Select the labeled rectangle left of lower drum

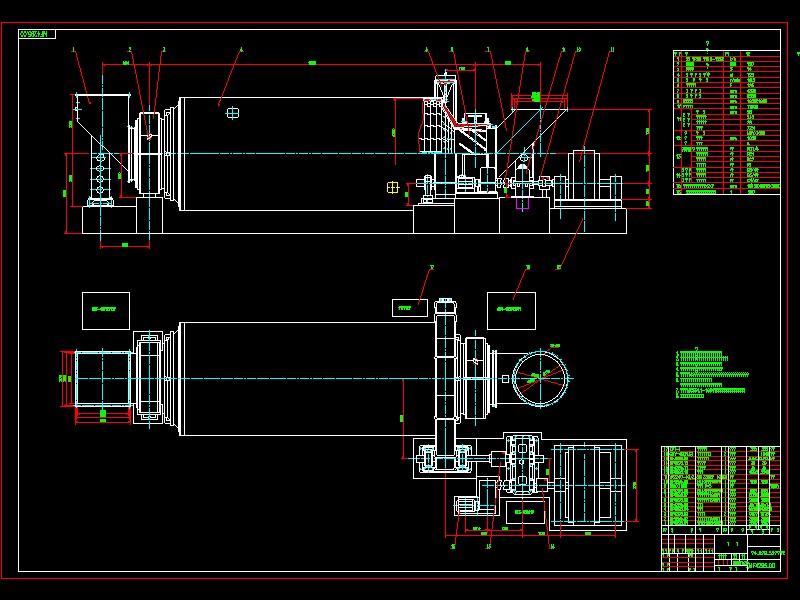point(106,311)
